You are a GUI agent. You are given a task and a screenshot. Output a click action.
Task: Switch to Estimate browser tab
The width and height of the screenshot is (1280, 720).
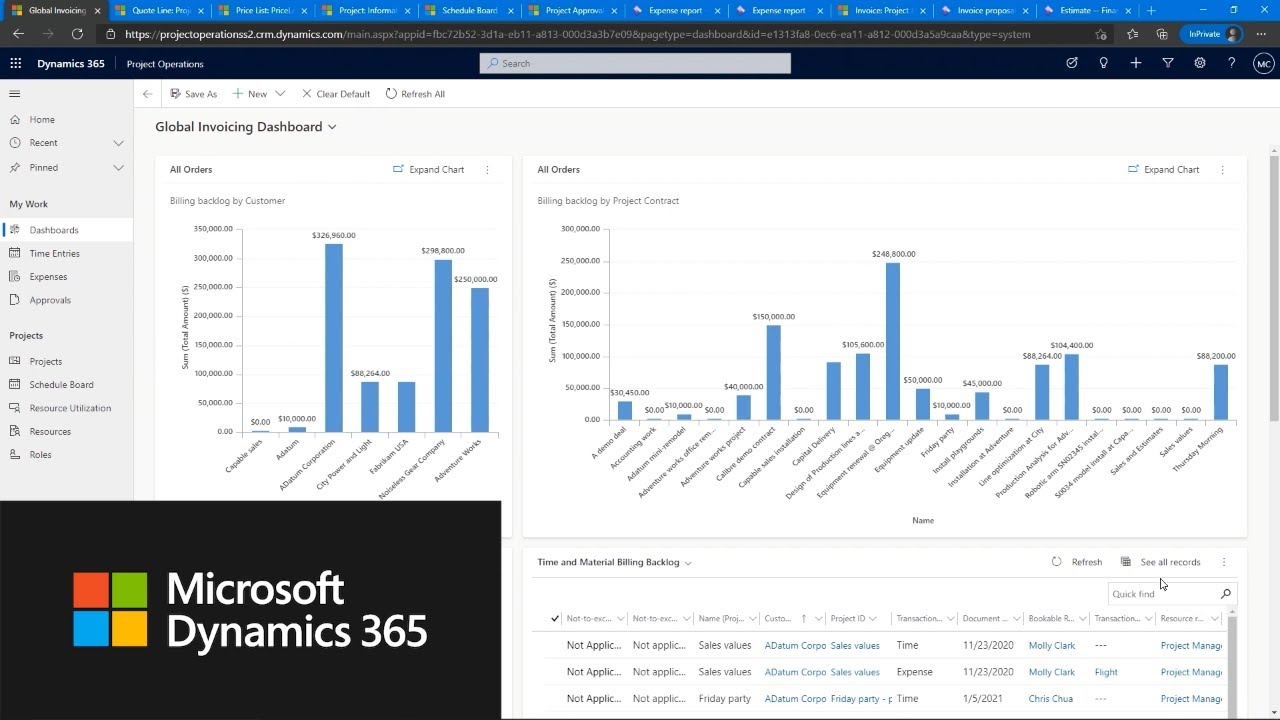pos(1088,10)
